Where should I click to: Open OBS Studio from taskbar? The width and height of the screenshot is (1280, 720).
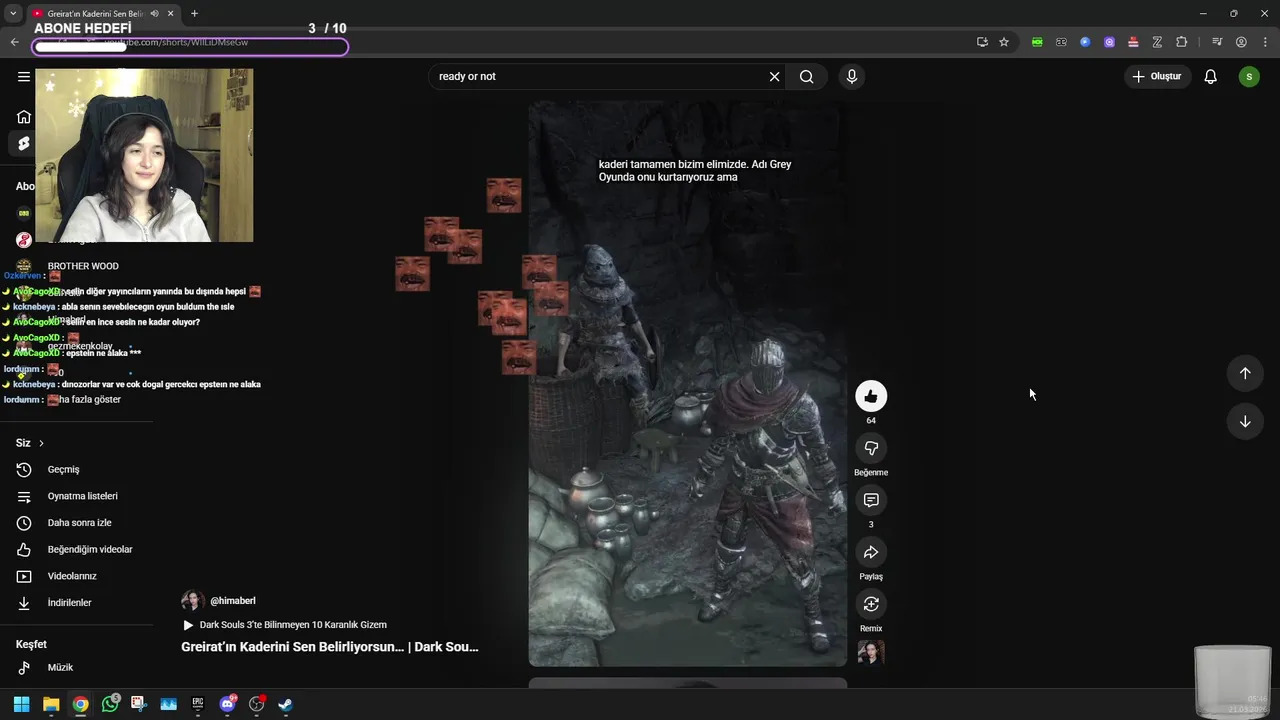tap(256, 704)
